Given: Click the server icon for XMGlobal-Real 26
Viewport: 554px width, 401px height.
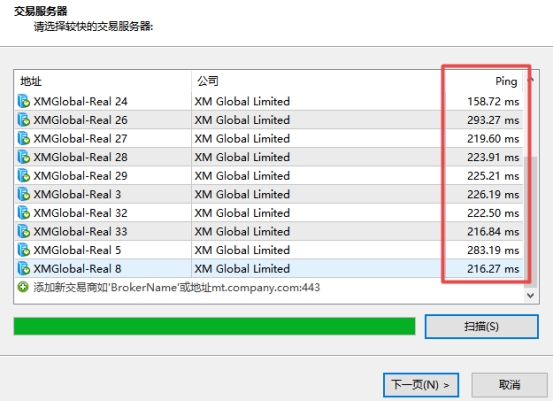Looking at the screenshot, I should tap(24, 120).
